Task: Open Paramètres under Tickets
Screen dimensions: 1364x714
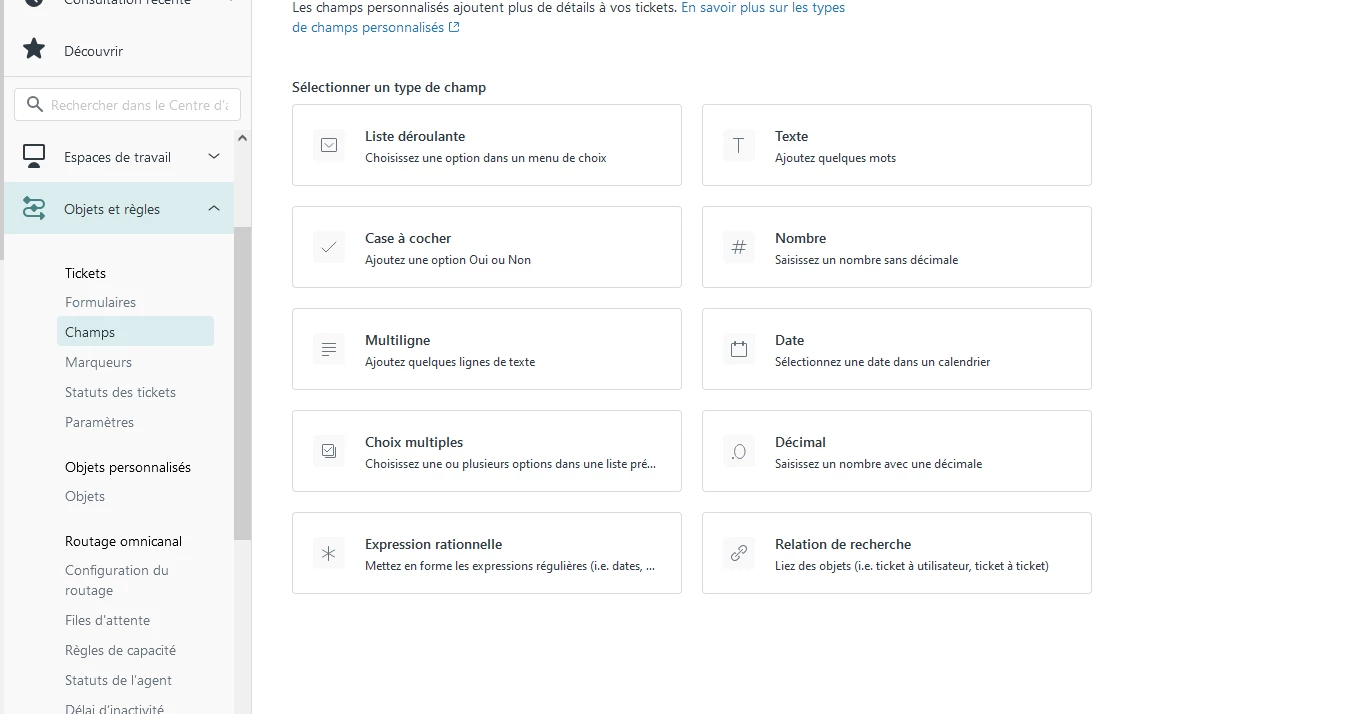Action: (x=99, y=422)
